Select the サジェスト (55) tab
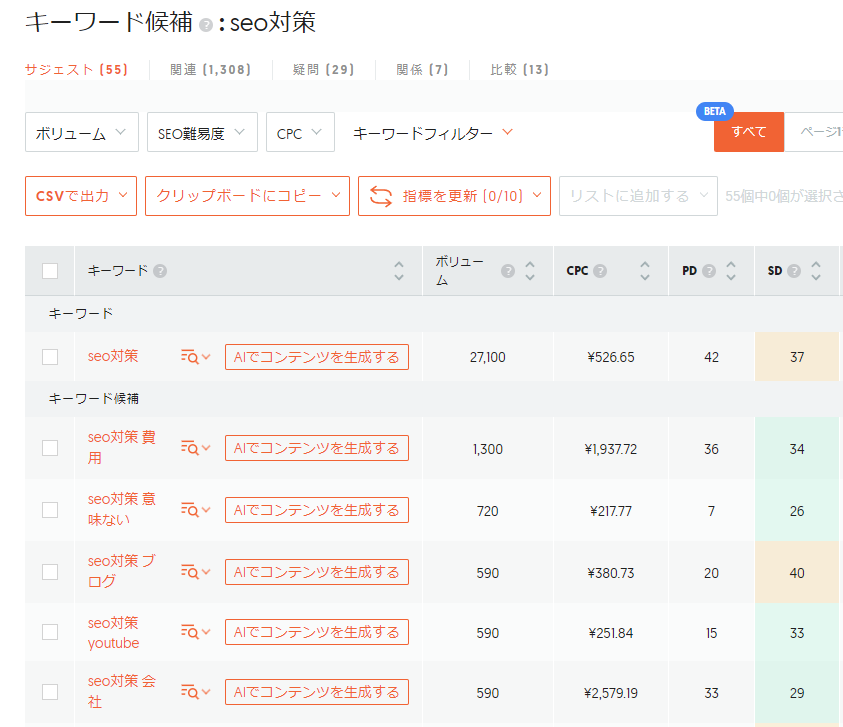The width and height of the screenshot is (843, 727). coord(76,69)
